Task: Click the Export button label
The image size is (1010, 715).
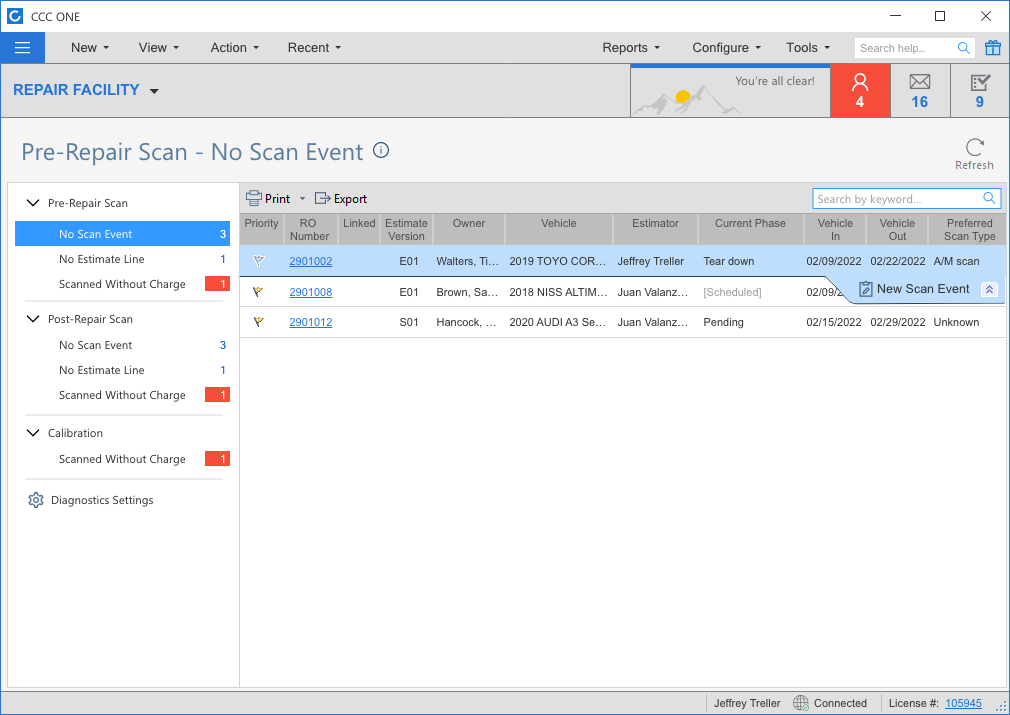Action: coord(350,199)
